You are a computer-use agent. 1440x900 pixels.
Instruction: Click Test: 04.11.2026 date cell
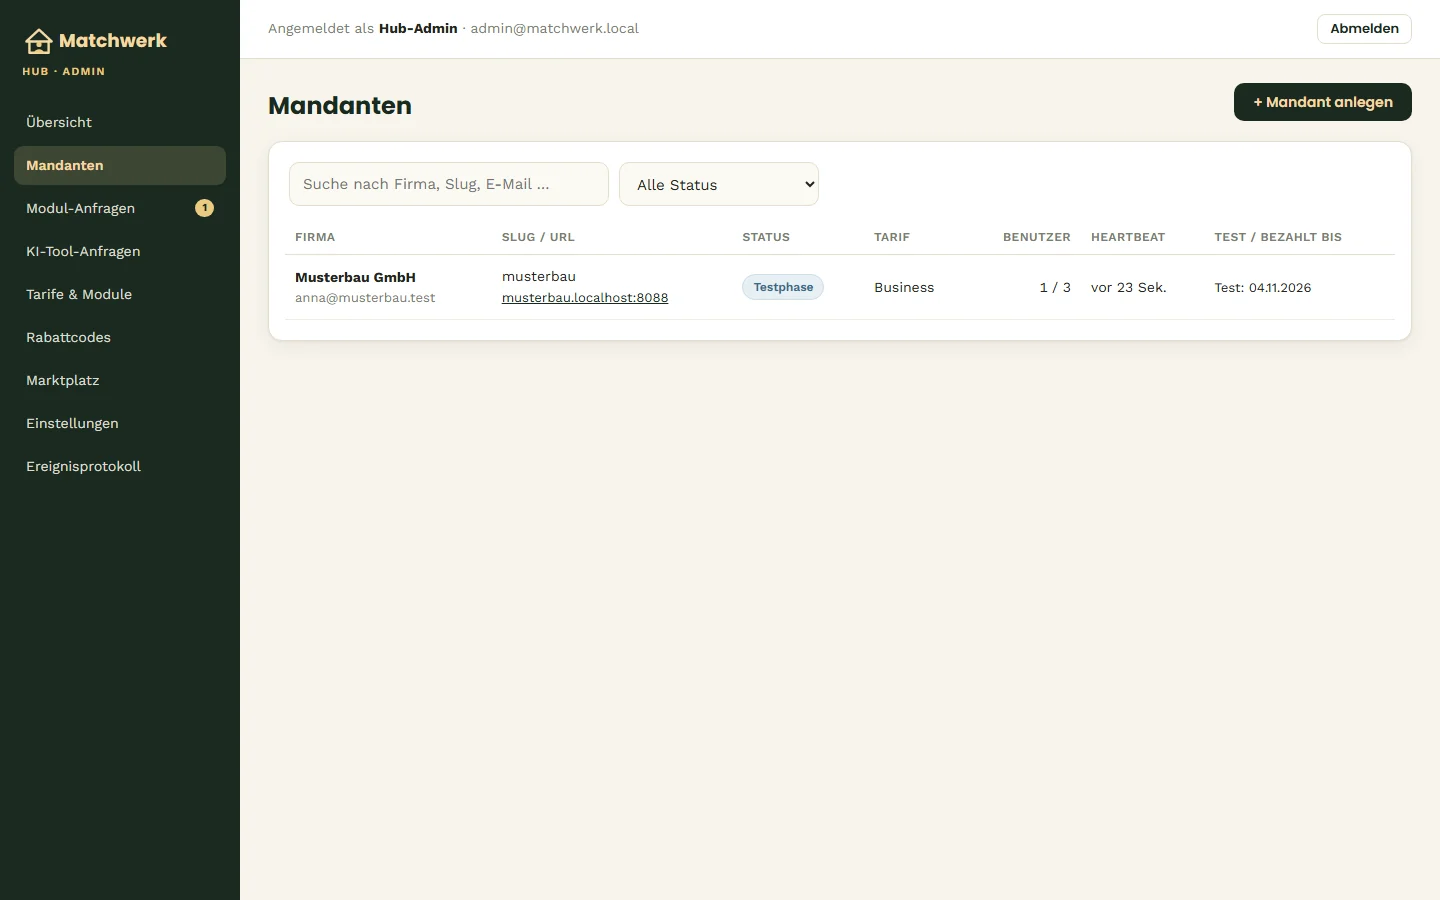[1263, 287]
